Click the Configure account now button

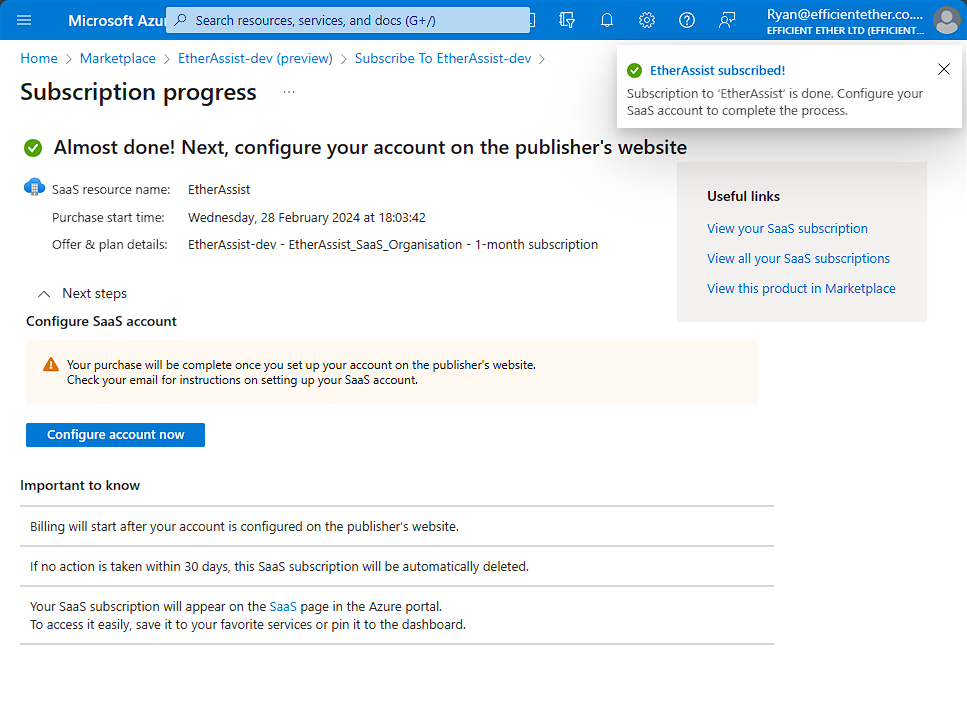point(115,435)
